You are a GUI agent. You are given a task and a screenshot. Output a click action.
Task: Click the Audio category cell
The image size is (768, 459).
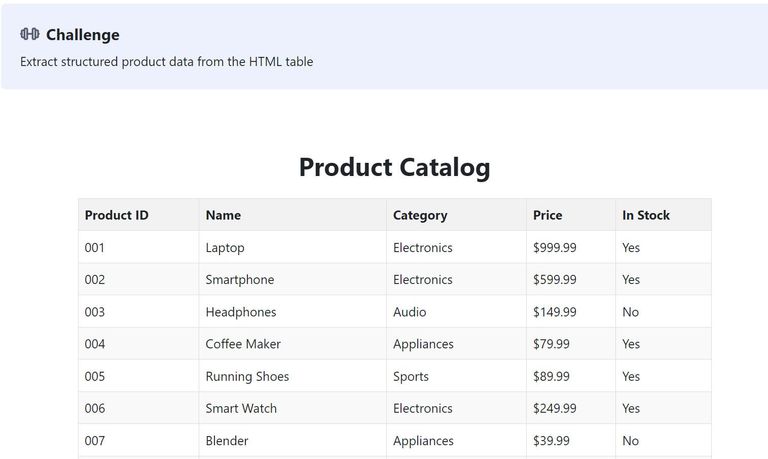pyautogui.click(x=409, y=312)
